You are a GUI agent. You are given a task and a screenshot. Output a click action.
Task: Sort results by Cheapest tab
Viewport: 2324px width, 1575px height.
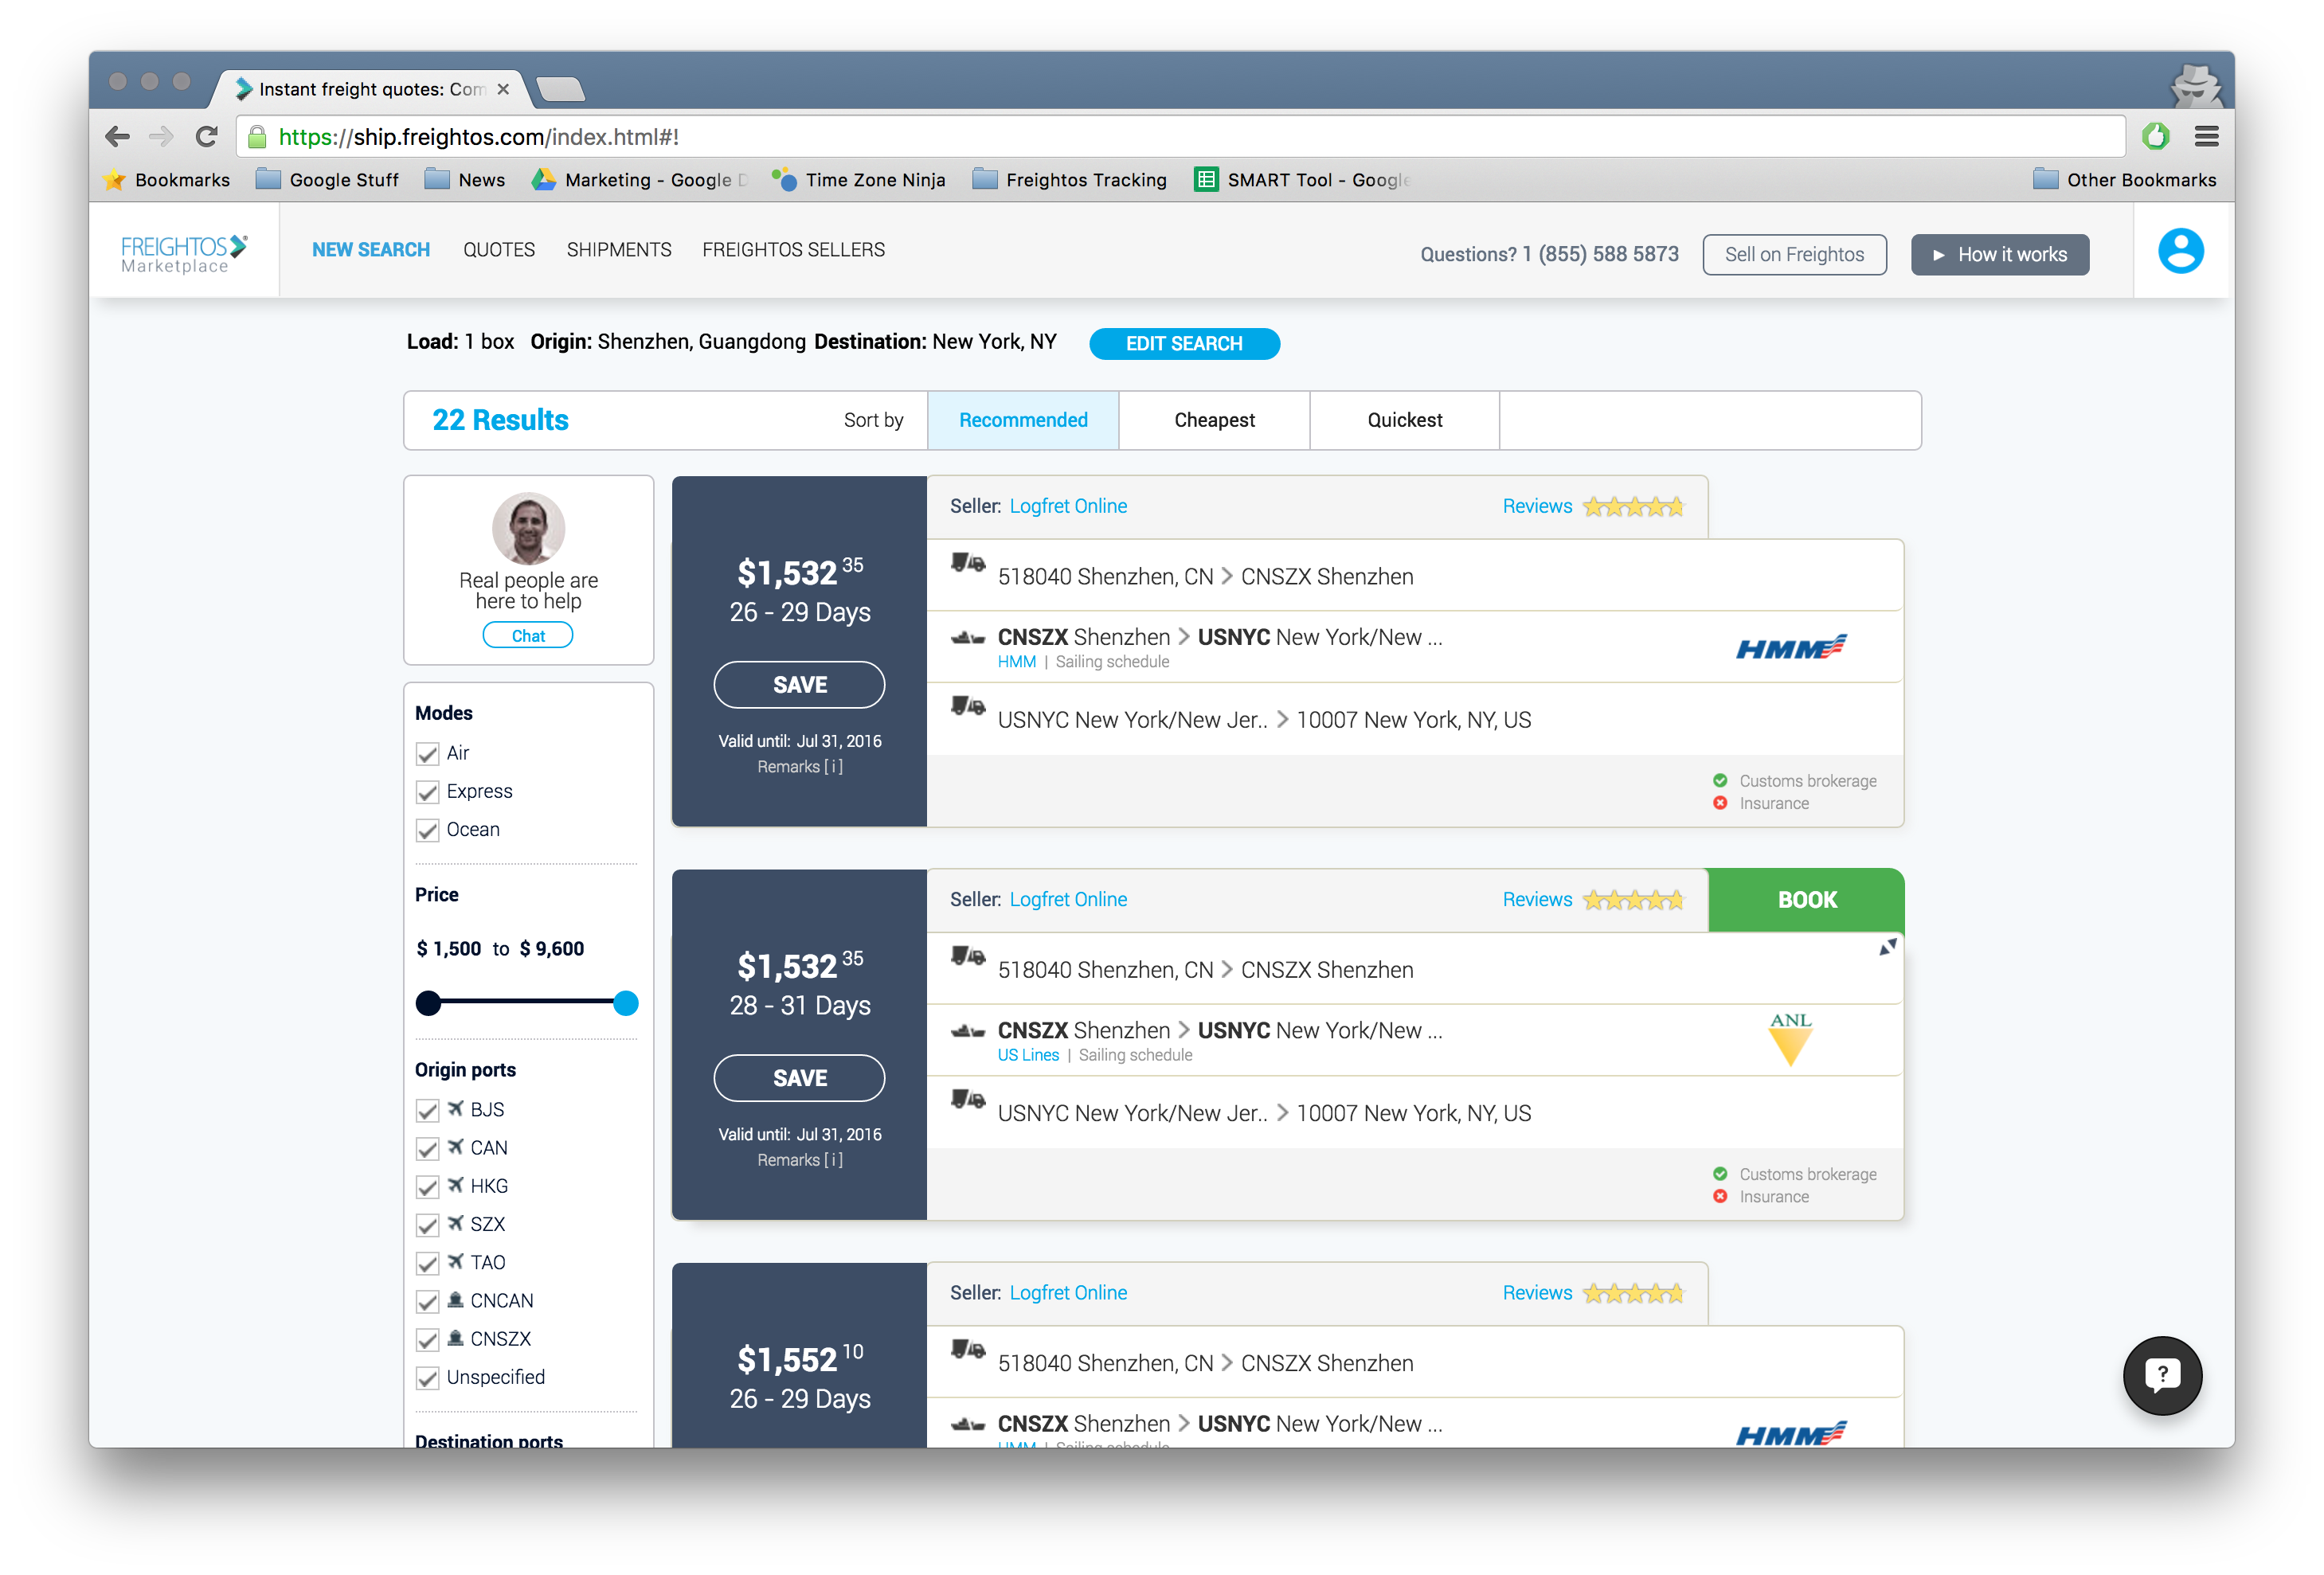1214,420
